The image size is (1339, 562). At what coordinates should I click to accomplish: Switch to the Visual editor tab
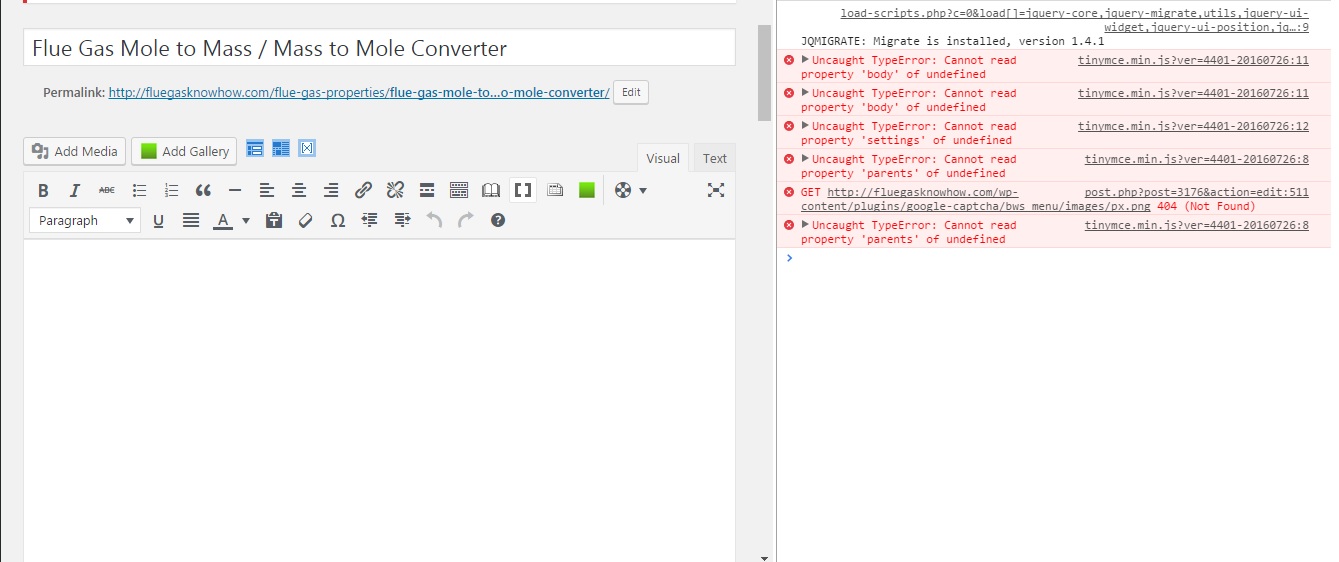(x=662, y=158)
